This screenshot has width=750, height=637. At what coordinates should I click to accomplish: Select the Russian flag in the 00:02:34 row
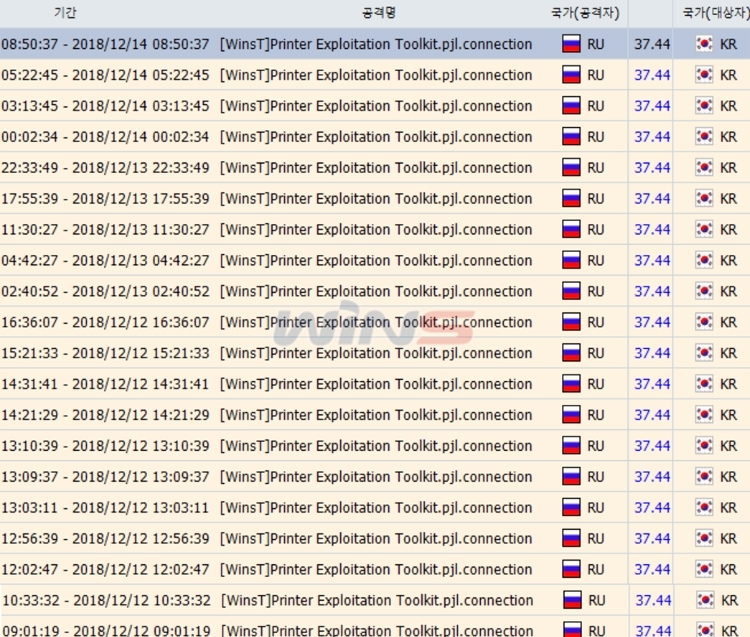pyautogui.click(x=571, y=137)
